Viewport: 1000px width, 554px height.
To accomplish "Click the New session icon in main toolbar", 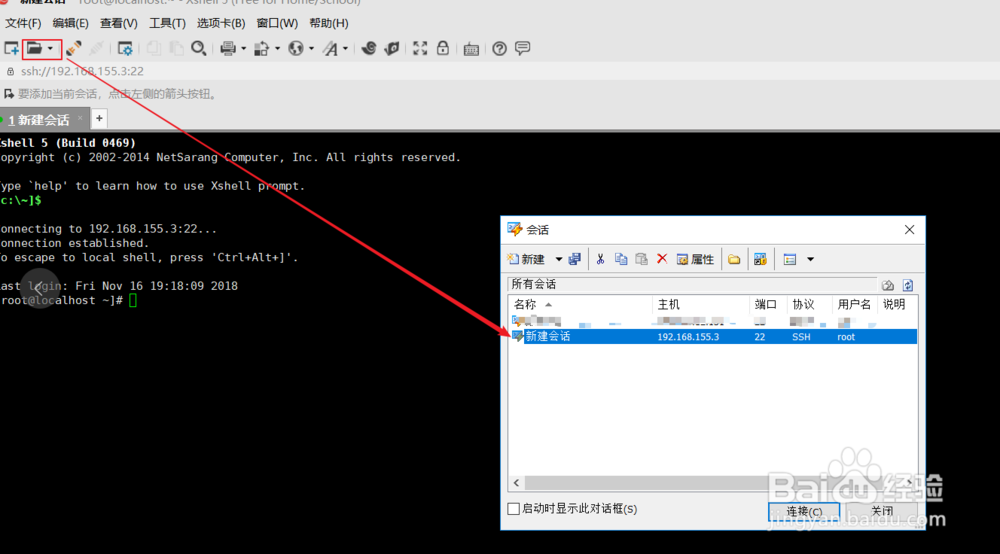I will click(11, 48).
